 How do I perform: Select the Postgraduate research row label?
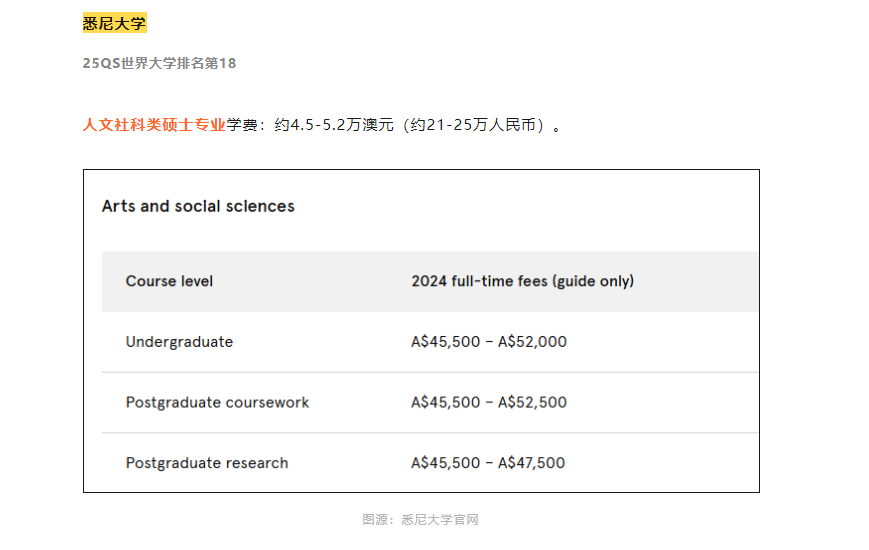click(x=207, y=462)
